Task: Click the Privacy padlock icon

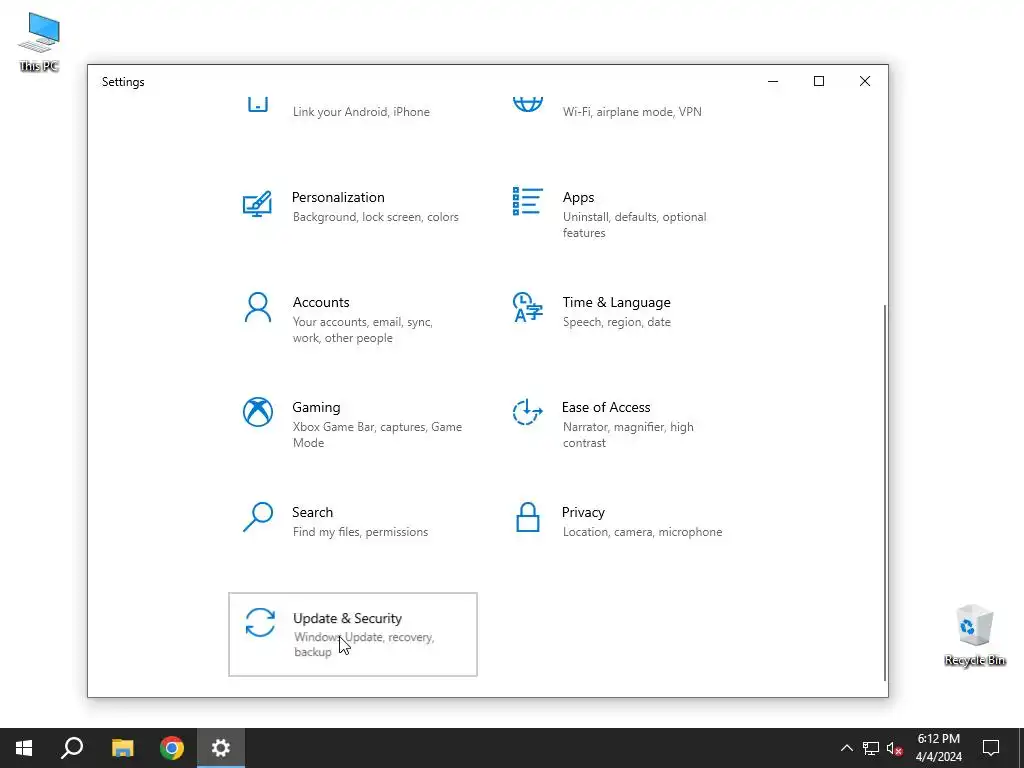Action: 528,517
